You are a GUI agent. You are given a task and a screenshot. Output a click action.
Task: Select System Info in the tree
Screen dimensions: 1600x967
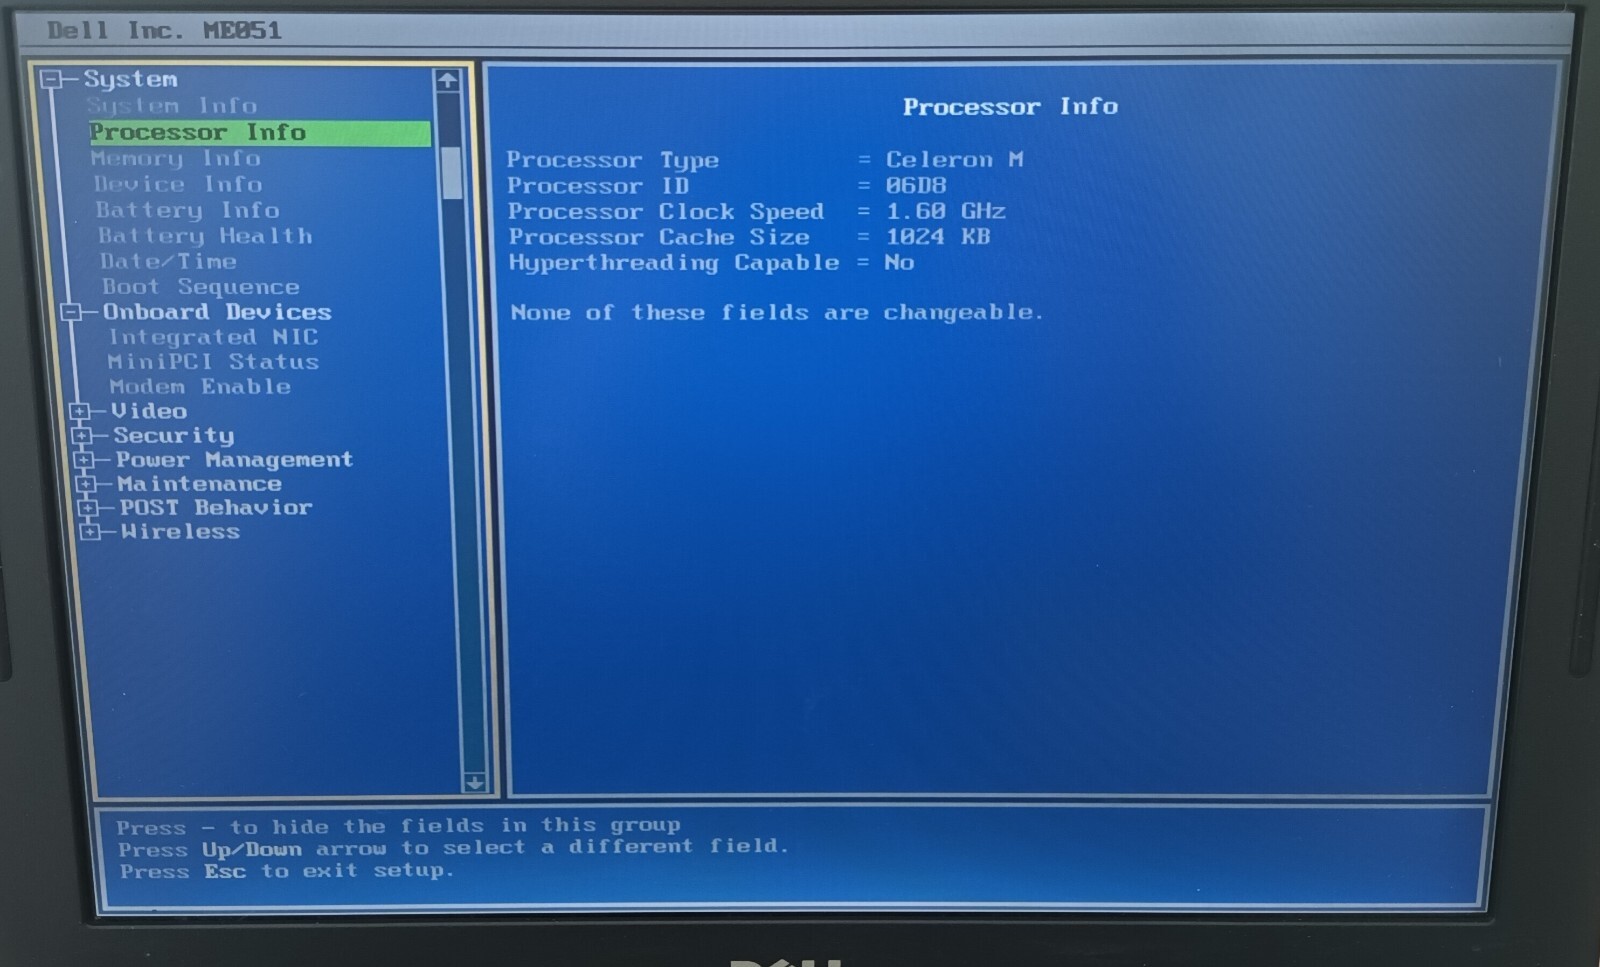coord(171,106)
